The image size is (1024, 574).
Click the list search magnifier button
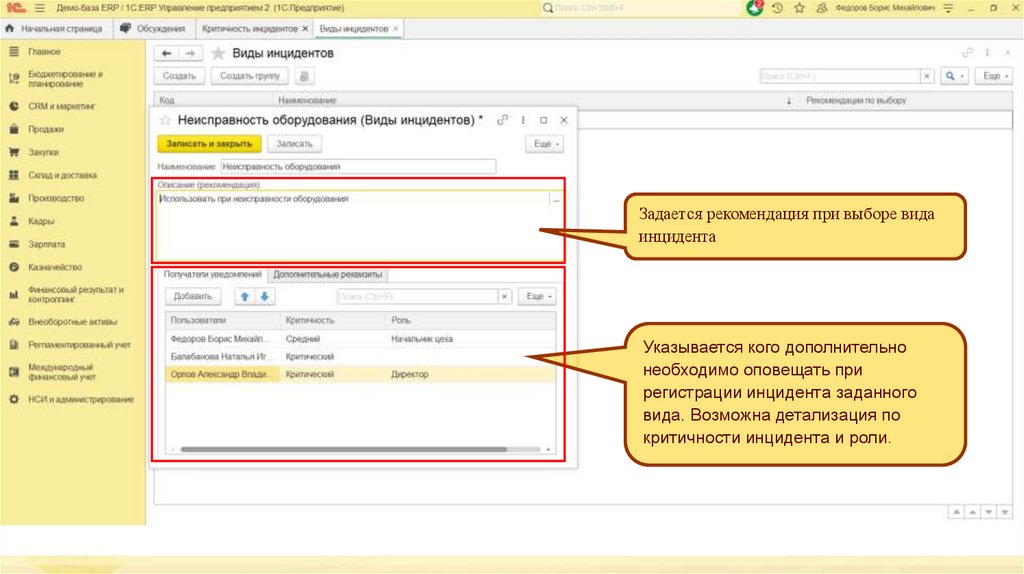[x=954, y=76]
